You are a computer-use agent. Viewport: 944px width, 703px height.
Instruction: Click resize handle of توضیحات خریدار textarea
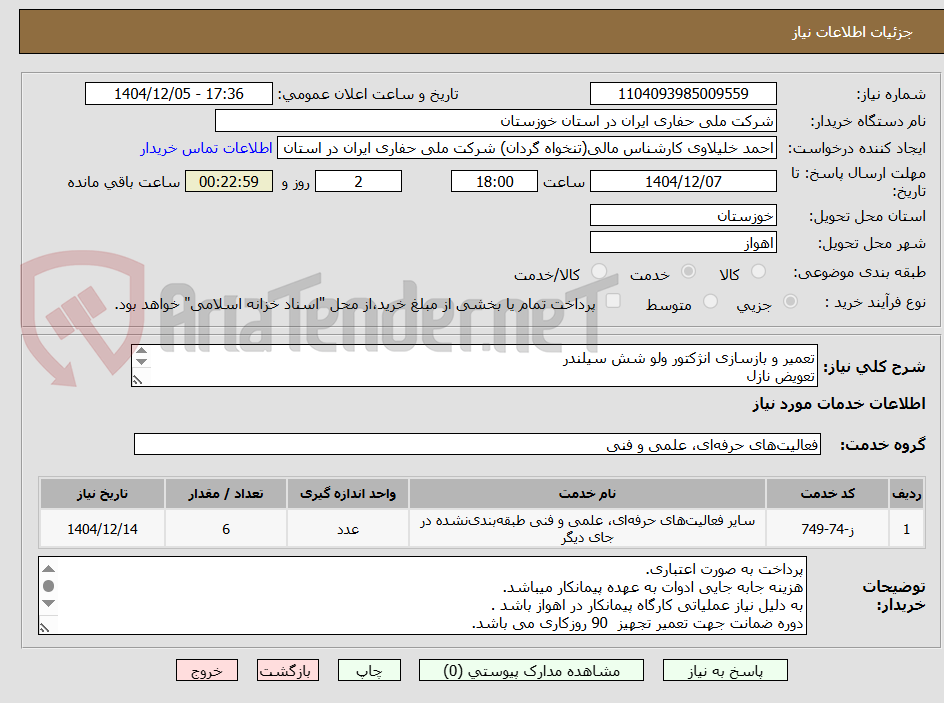[x=45, y=628]
